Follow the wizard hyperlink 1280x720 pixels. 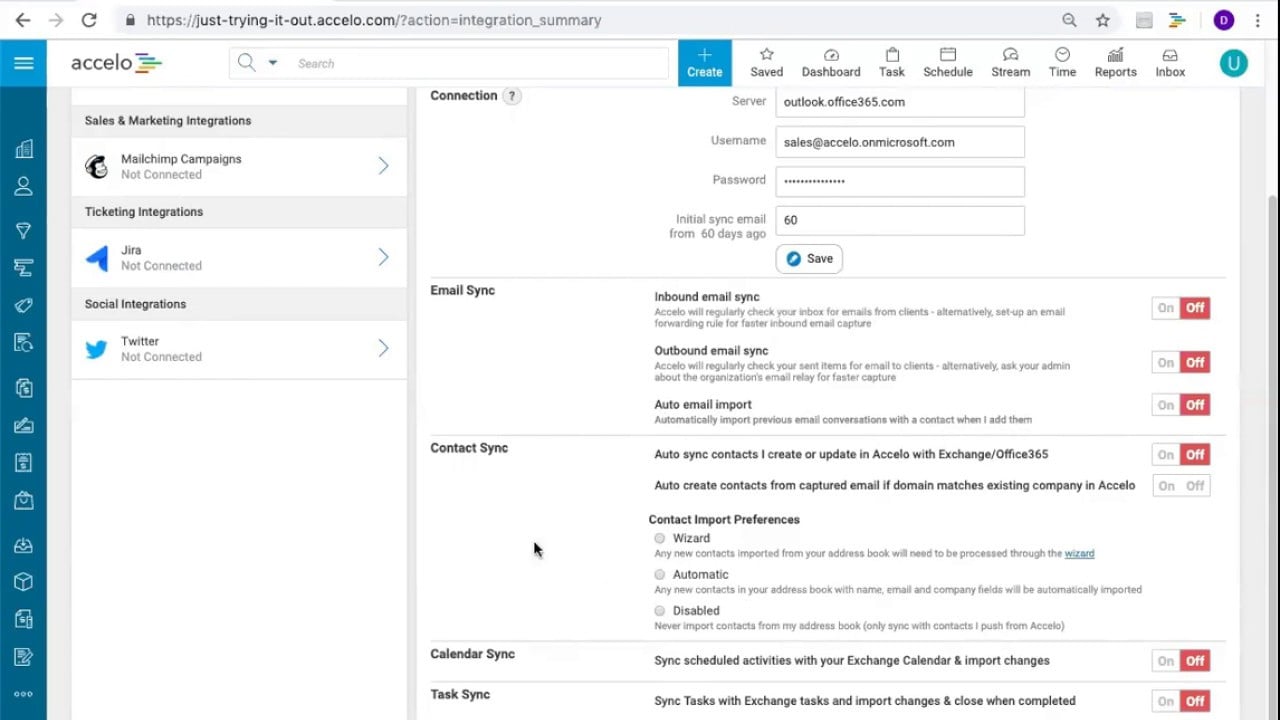(x=1079, y=554)
